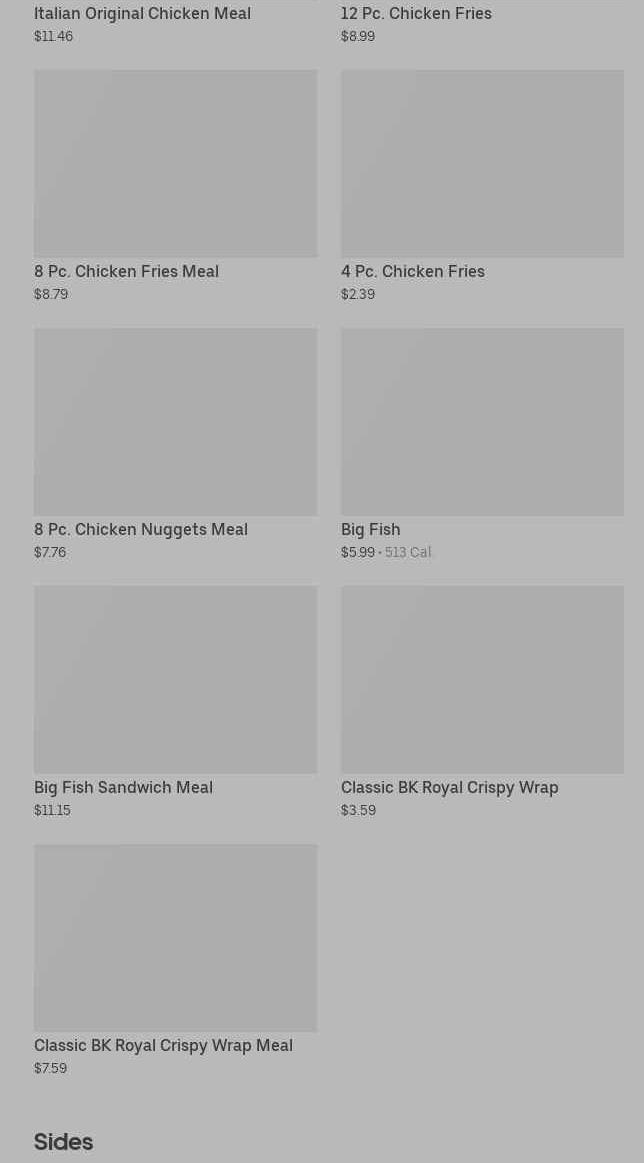Tap the Classic BK Royal Crispy Wrap image
Image resolution: width=644 pixels, height=1163 pixels.
[x=482, y=679]
